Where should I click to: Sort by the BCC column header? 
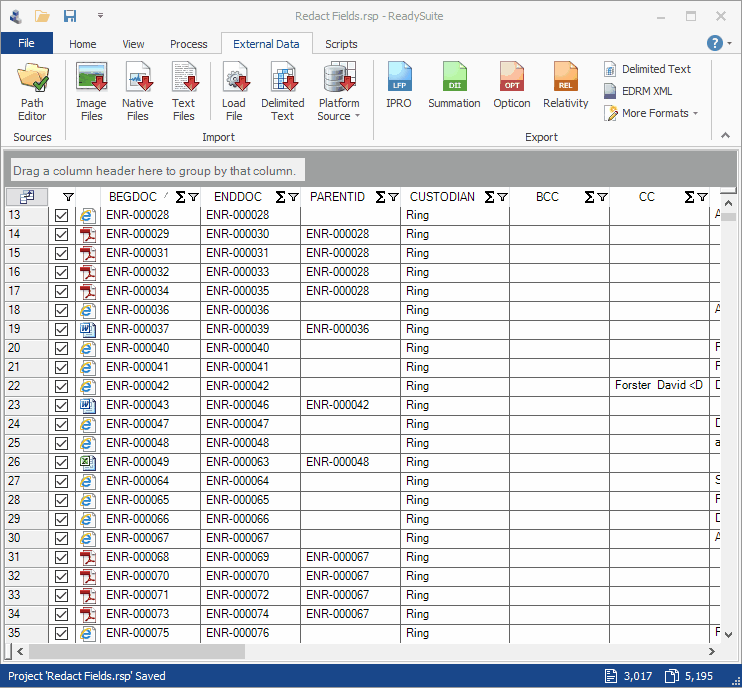[547, 197]
